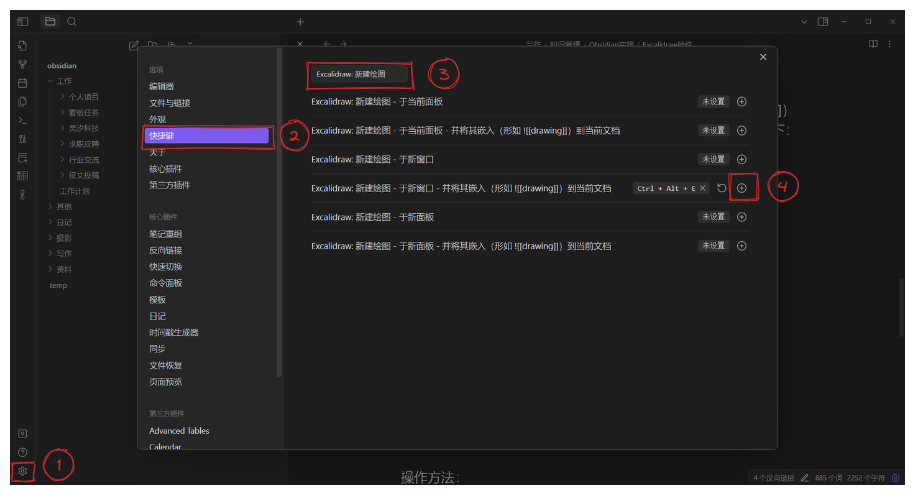Open graph view from the ribbon

click(23, 64)
